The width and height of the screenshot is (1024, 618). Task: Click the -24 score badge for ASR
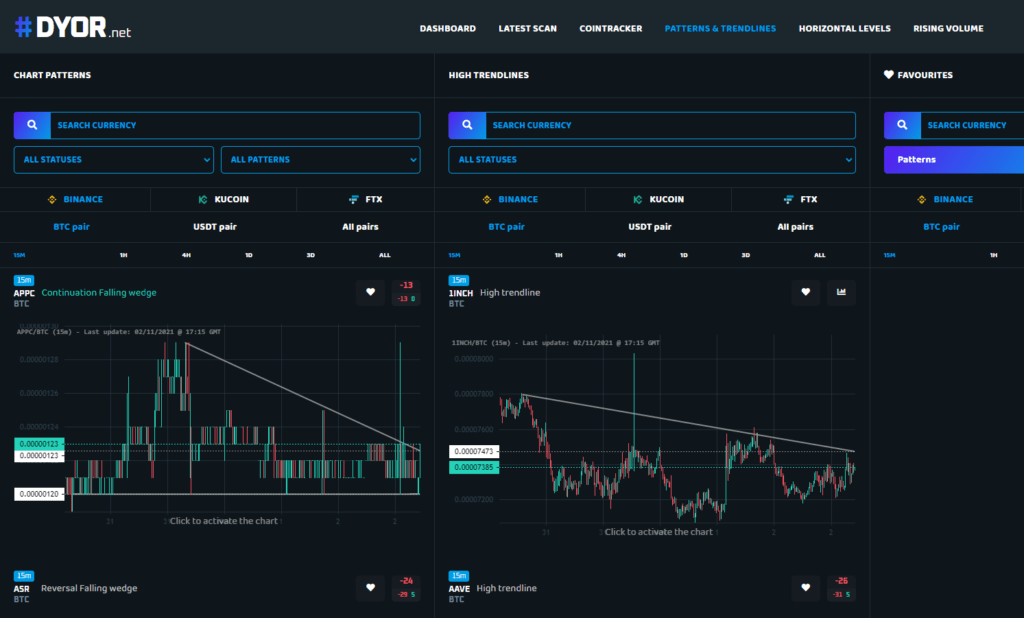pos(406,587)
